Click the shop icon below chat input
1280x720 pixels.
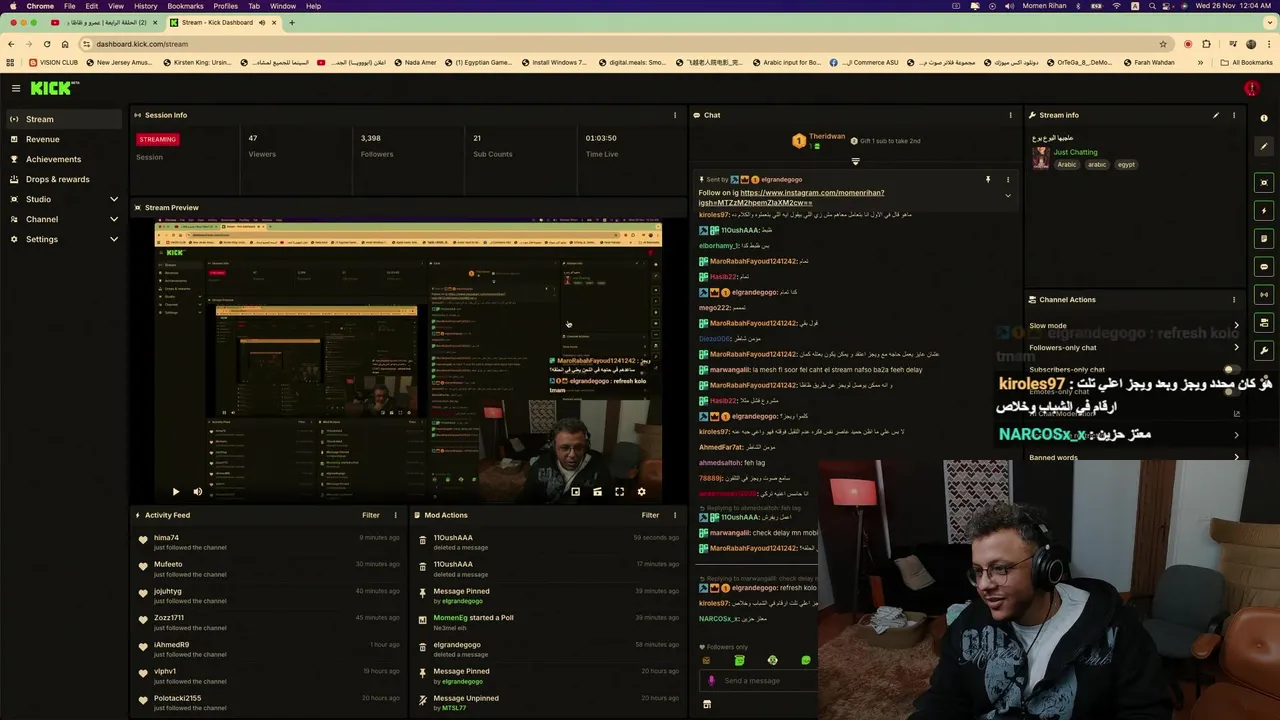coord(706,704)
